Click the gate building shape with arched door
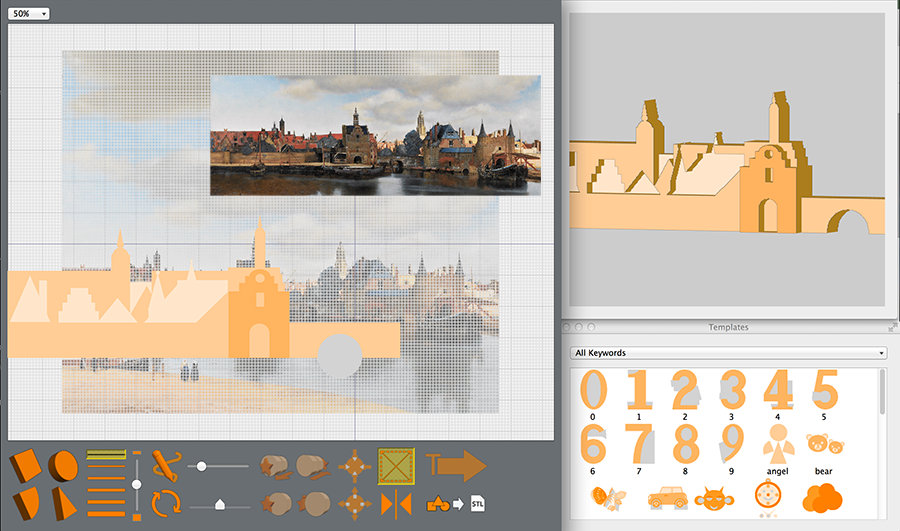Image resolution: width=900 pixels, height=531 pixels. 259,314
